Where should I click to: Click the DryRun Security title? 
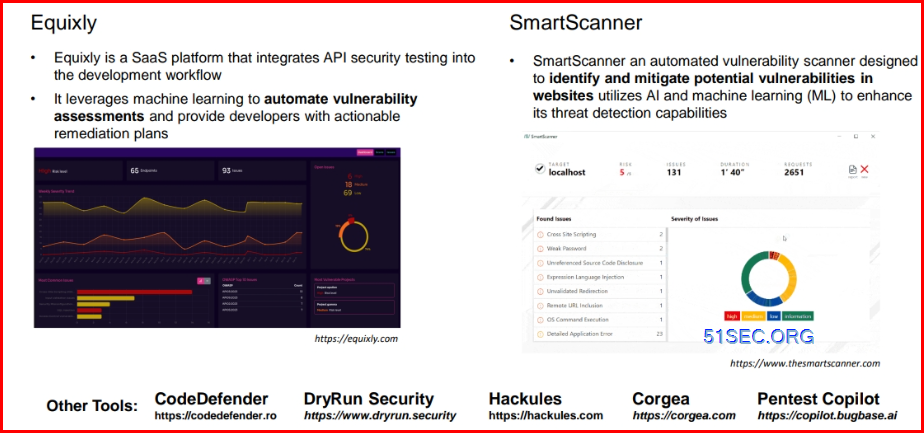[x=369, y=399]
